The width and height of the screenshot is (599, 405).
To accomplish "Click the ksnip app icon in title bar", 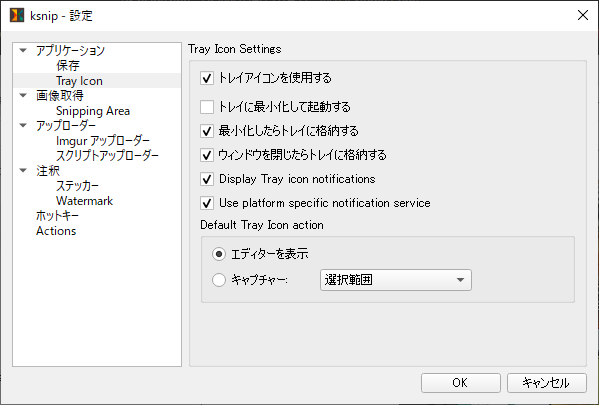I will click(x=17, y=15).
